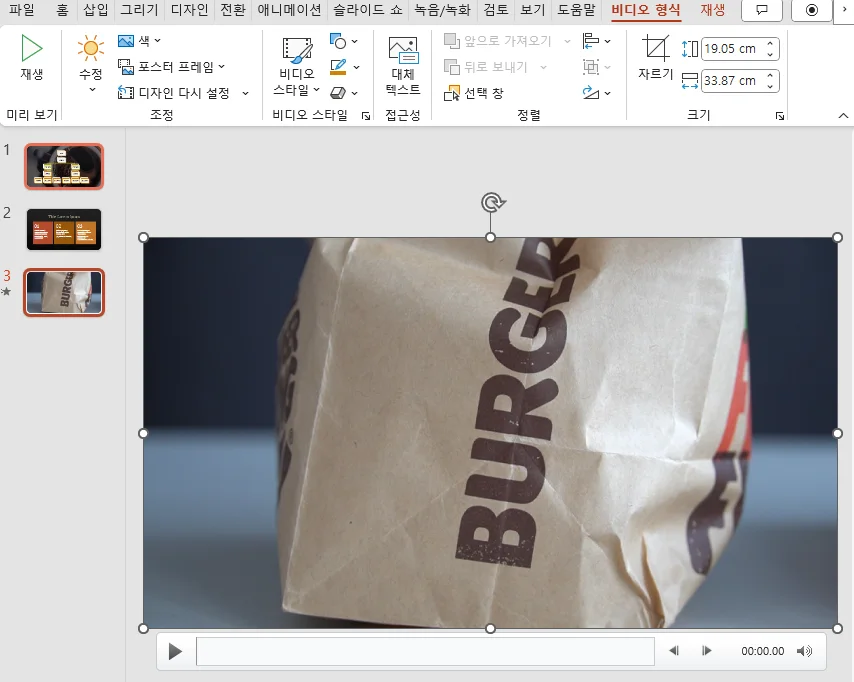Switch to the 홈 tab
This screenshot has width=854, height=682.
pos(62,10)
